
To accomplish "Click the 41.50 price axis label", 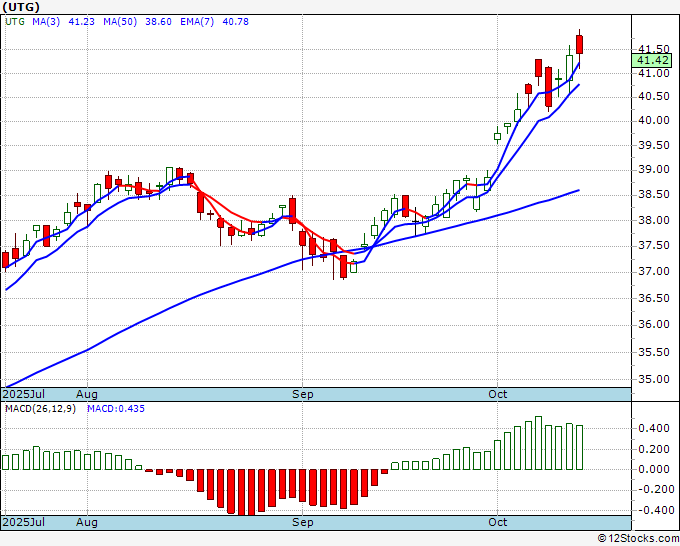I will click(x=654, y=49).
